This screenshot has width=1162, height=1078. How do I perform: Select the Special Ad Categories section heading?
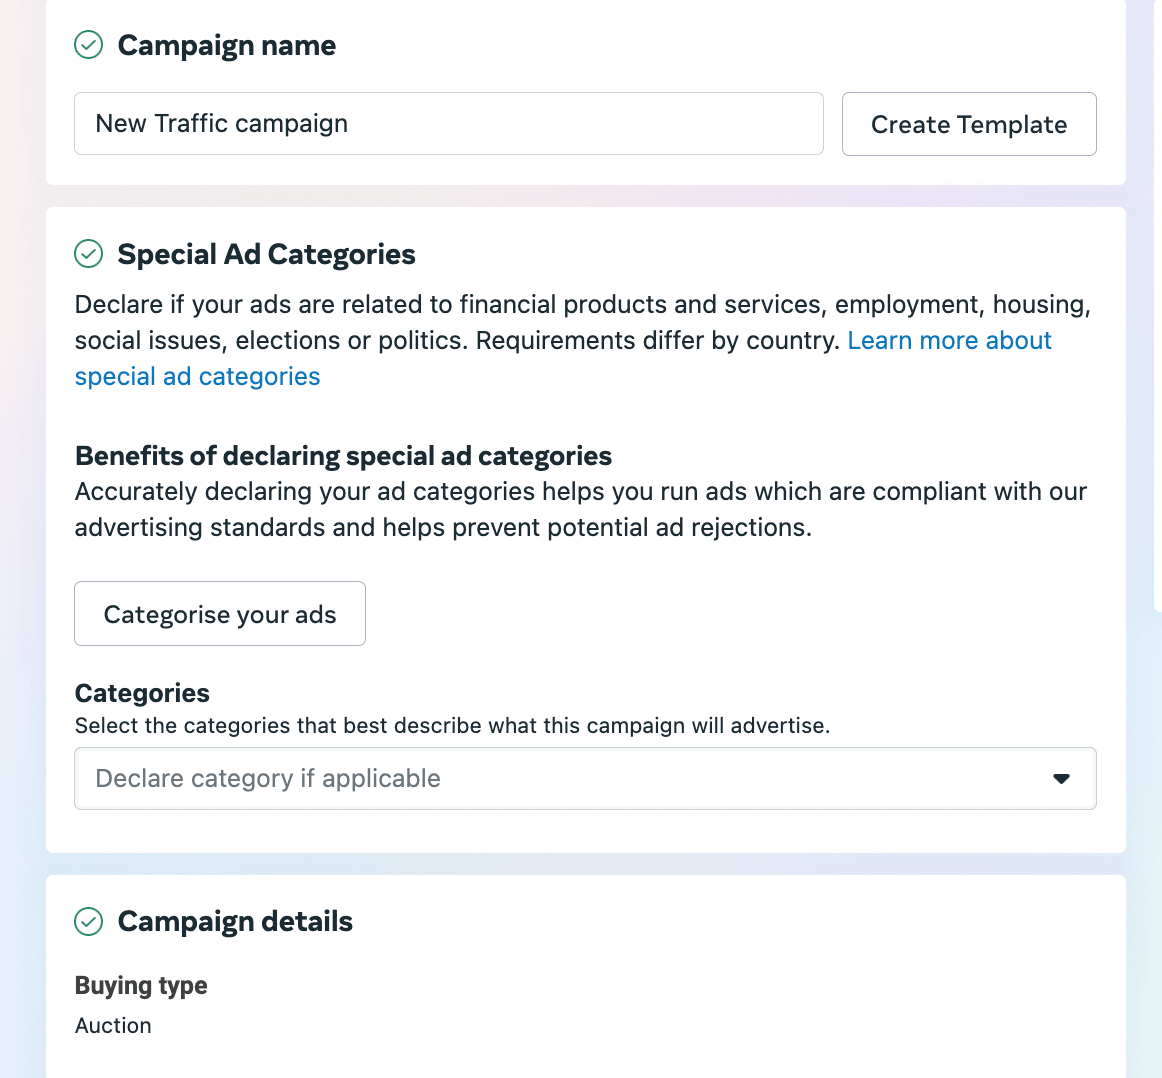266,254
